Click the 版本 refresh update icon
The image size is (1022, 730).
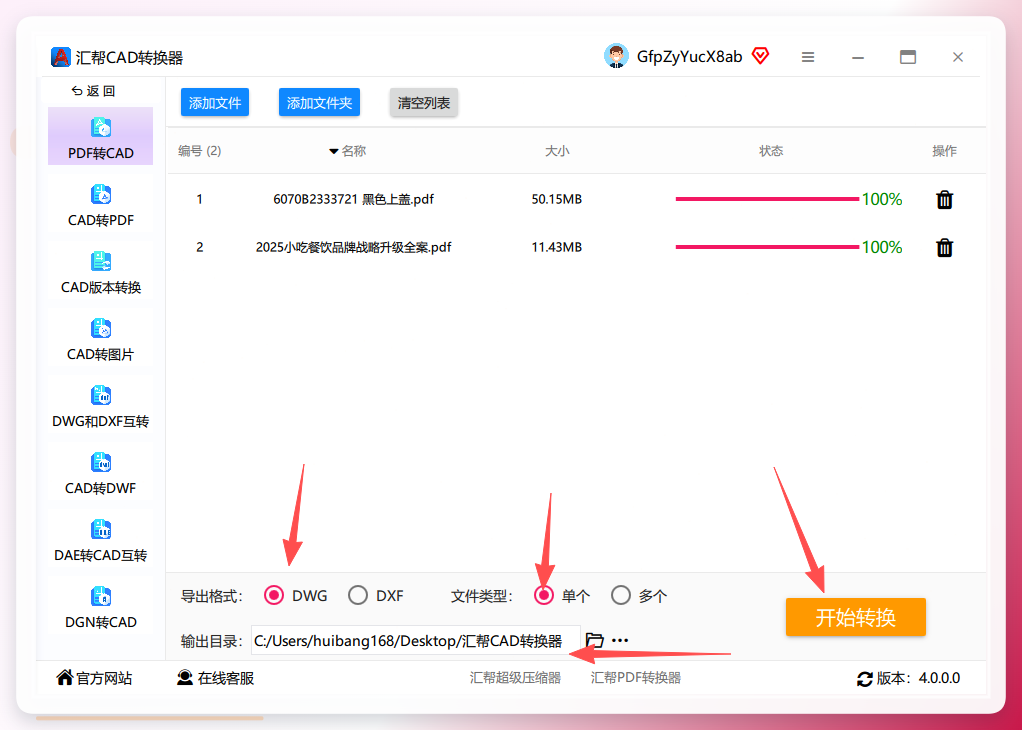pyautogui.click(x=865, y=679)
